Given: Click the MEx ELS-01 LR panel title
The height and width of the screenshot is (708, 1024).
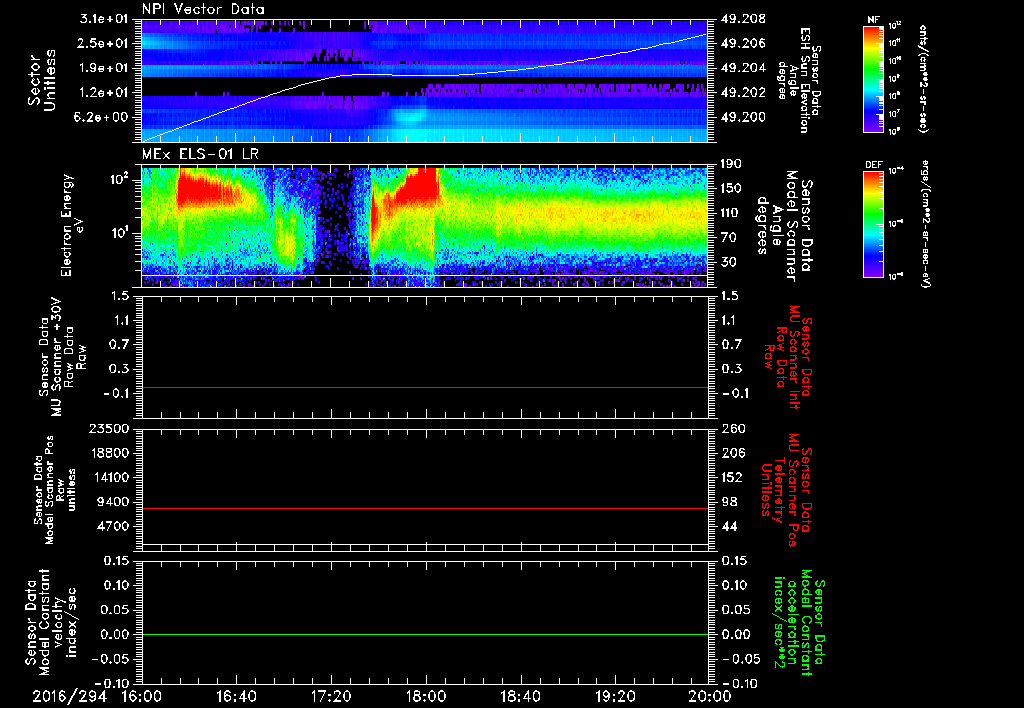Looking at the screenshot, I should [199, 154].
